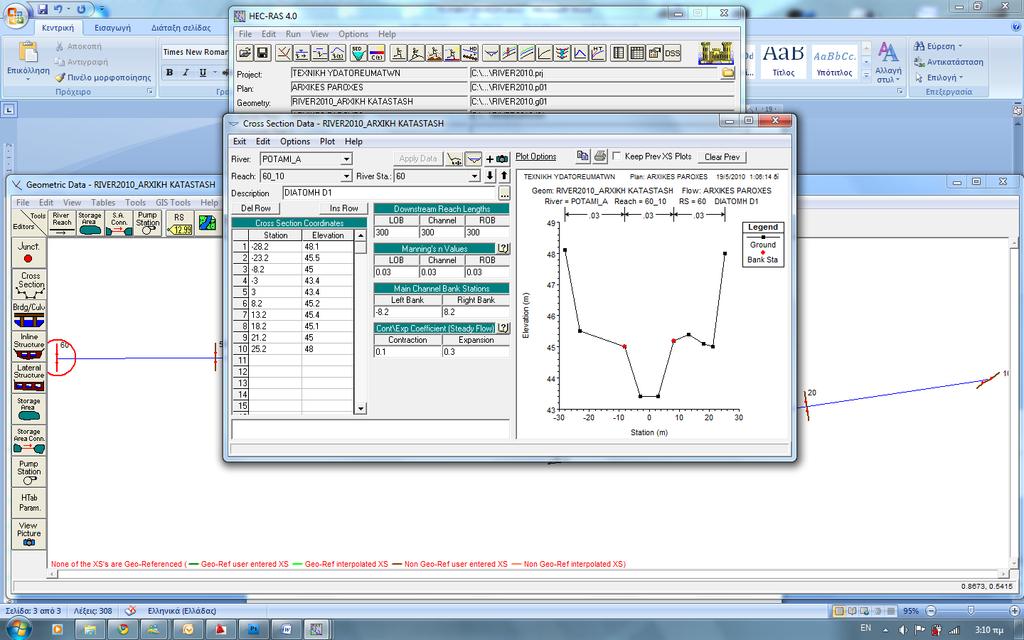This screenshot has width=1024, height=640.
Task: Select S.A. Conn. tool in top toolbar
Action: [119, 223]
